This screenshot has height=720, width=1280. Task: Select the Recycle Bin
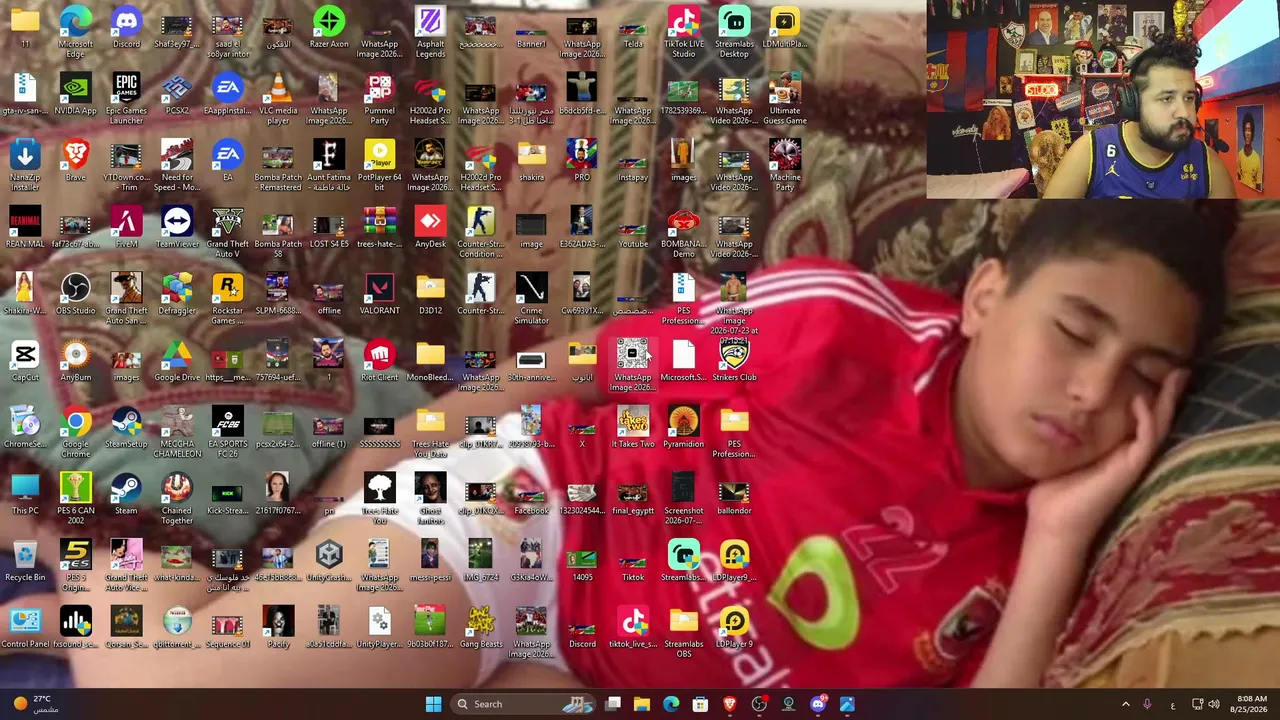click(25, 561)
